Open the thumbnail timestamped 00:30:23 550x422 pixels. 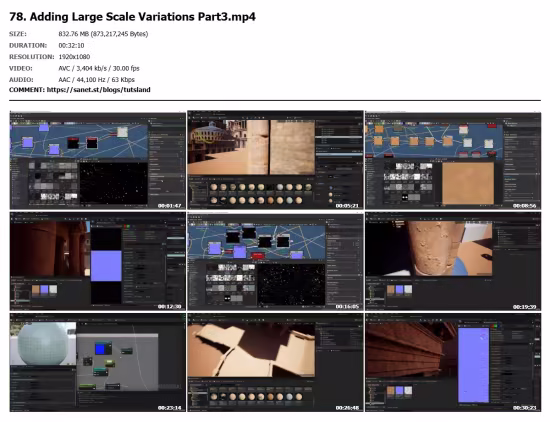pyautogui.click(x=453, y=363)
